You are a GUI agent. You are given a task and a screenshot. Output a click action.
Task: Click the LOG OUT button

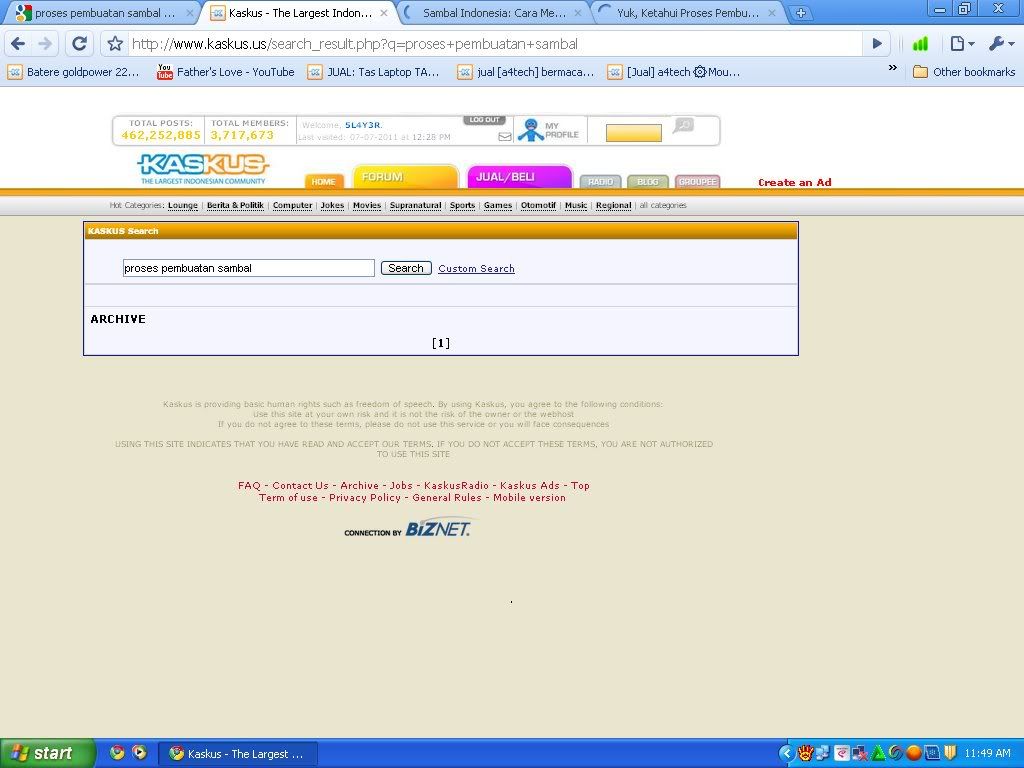point(485,120)
